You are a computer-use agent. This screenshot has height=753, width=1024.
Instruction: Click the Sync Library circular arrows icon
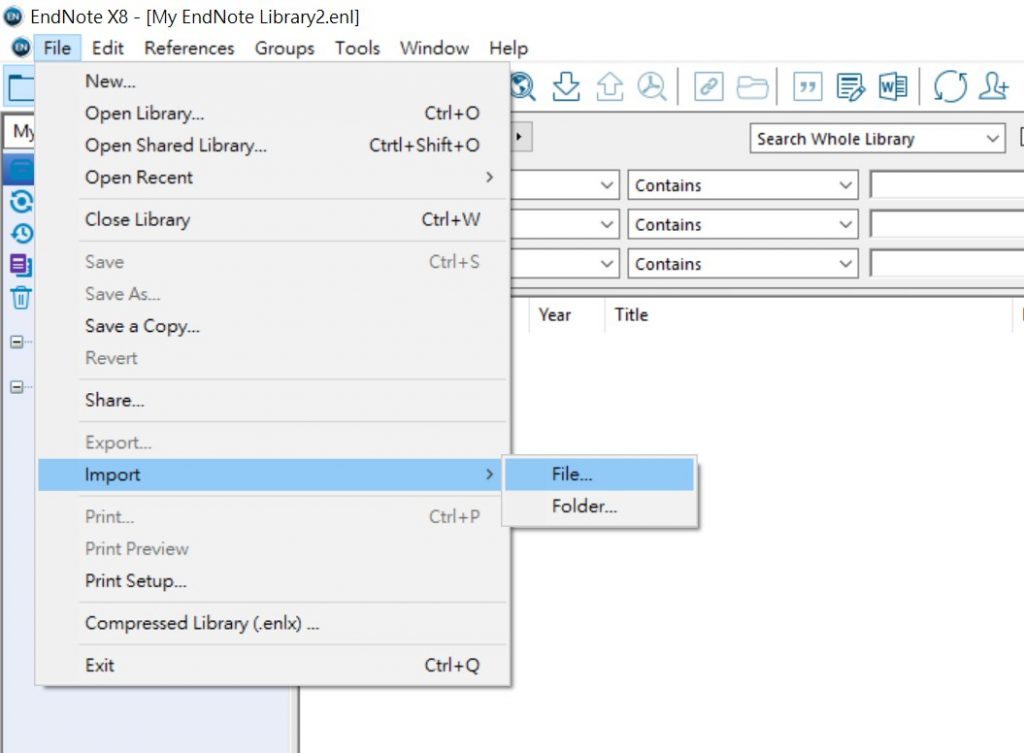pos(950,86)
